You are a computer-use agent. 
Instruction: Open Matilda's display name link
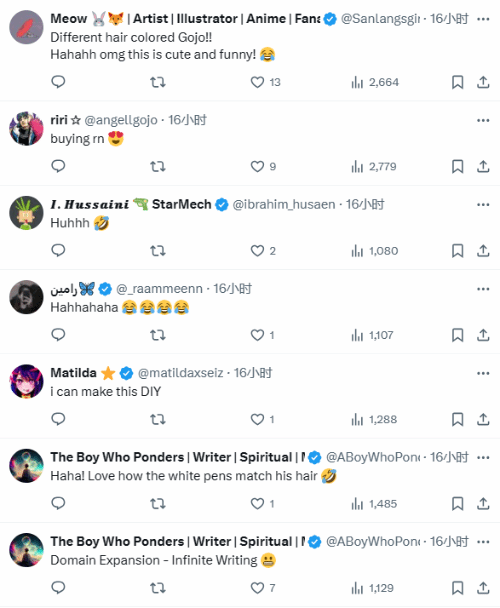pos(73,373)
